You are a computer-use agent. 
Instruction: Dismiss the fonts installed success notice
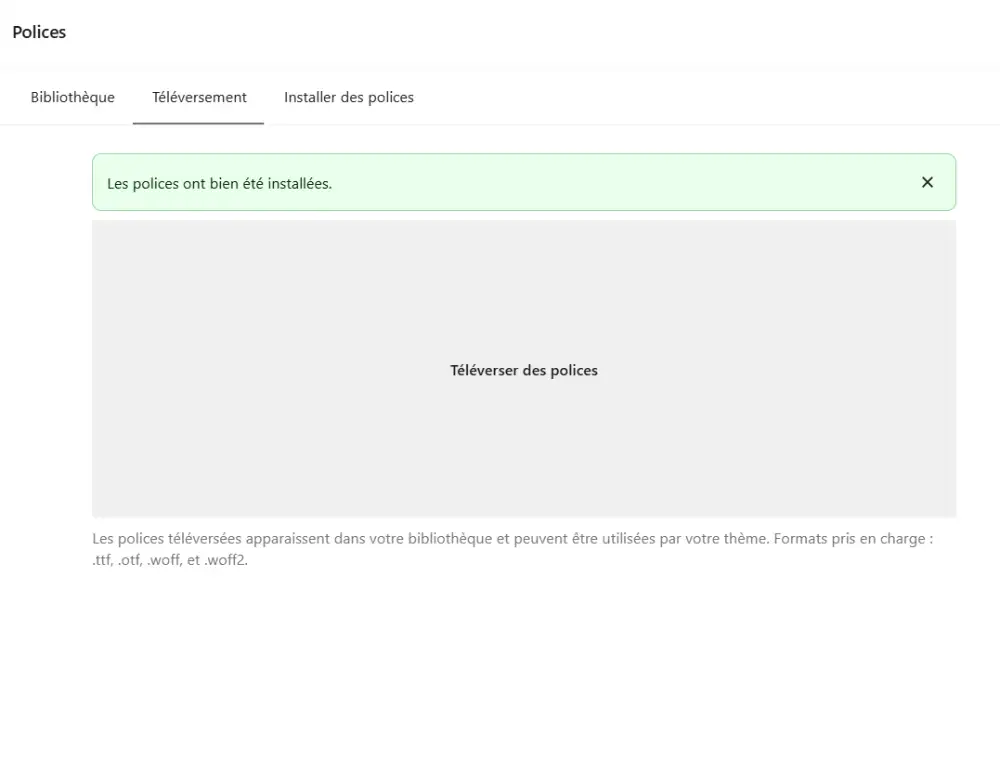pyautogui.click(x=927, y=182)
